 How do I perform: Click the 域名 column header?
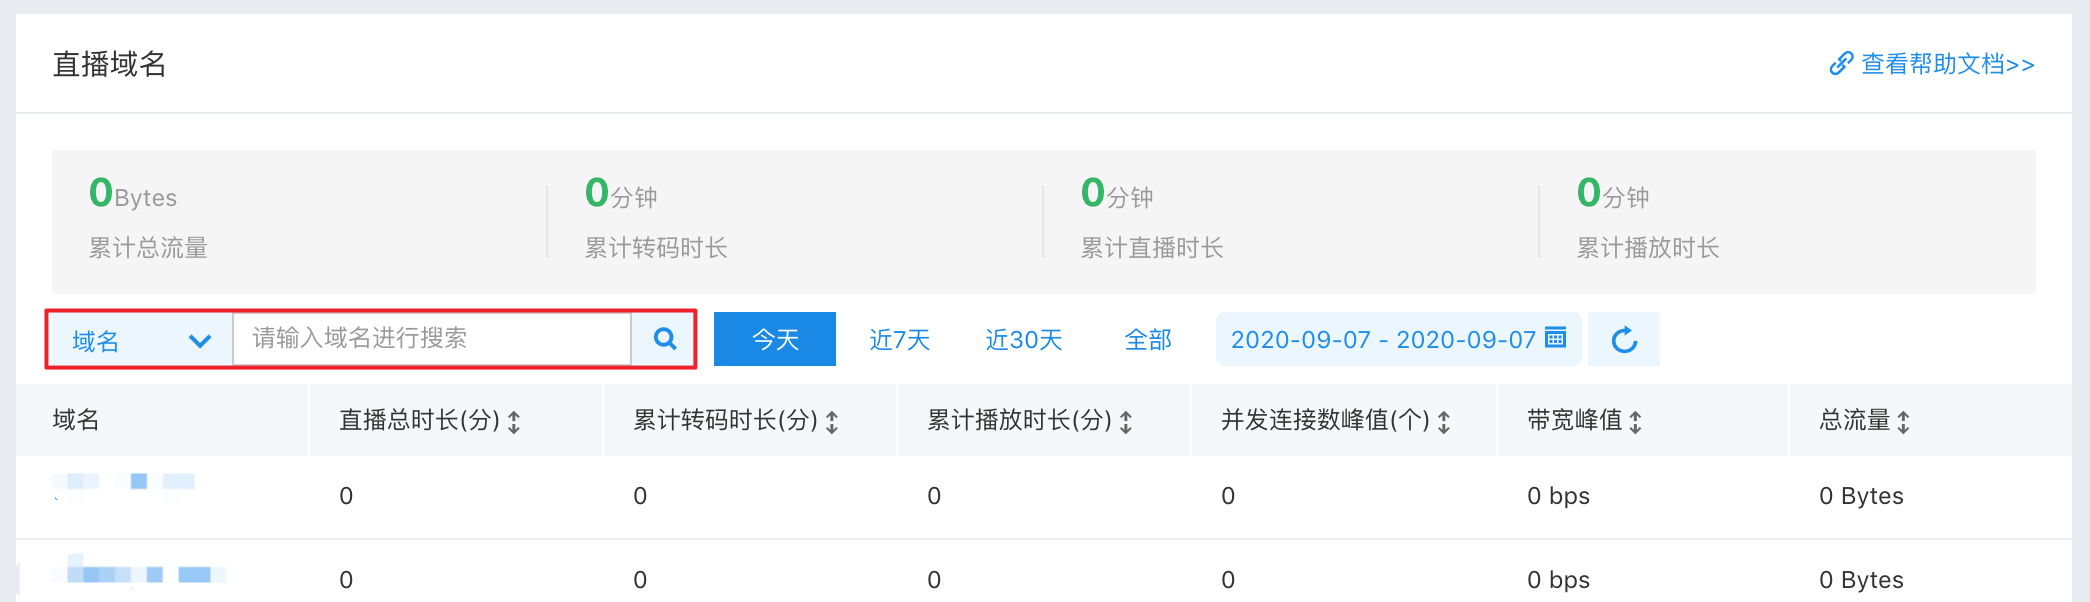pyautogui.click(x=76, y=420)
